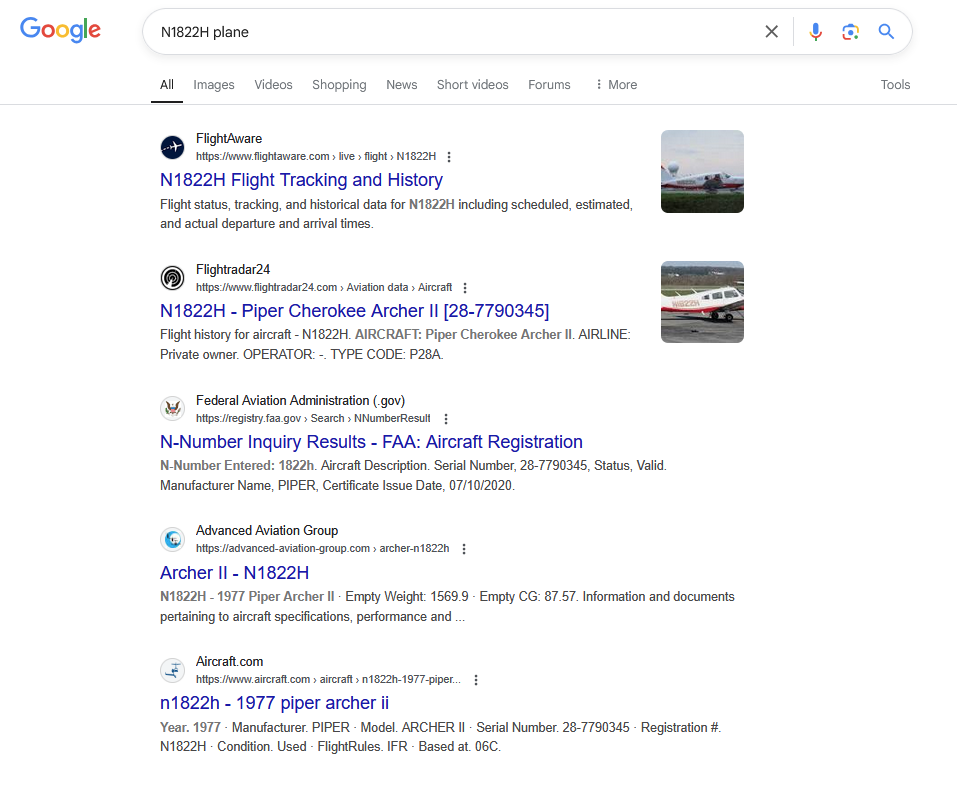Open N1822H Flight Tracking and History link

(302, 180)
